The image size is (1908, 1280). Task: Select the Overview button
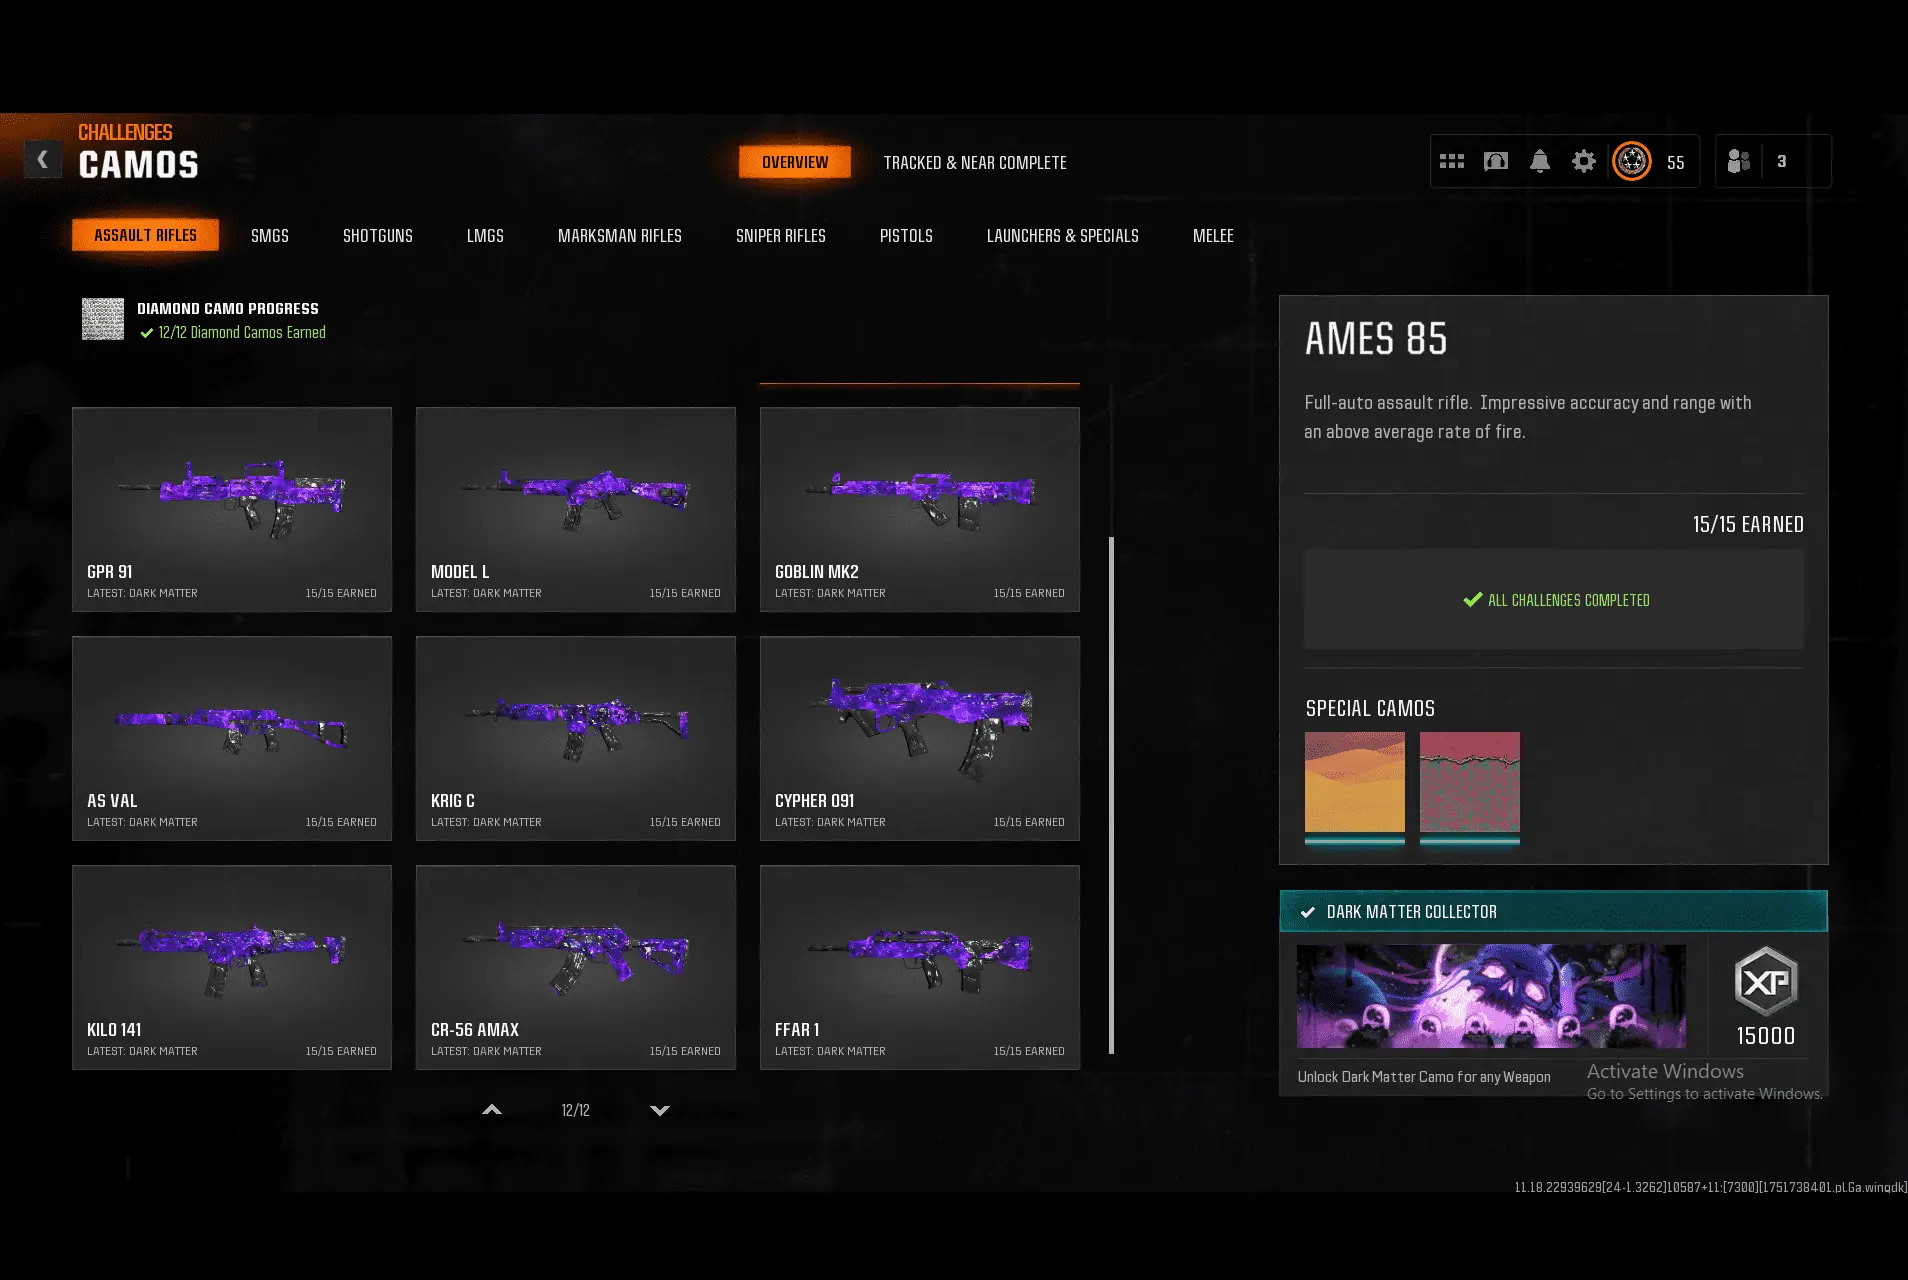click(795, 162)
